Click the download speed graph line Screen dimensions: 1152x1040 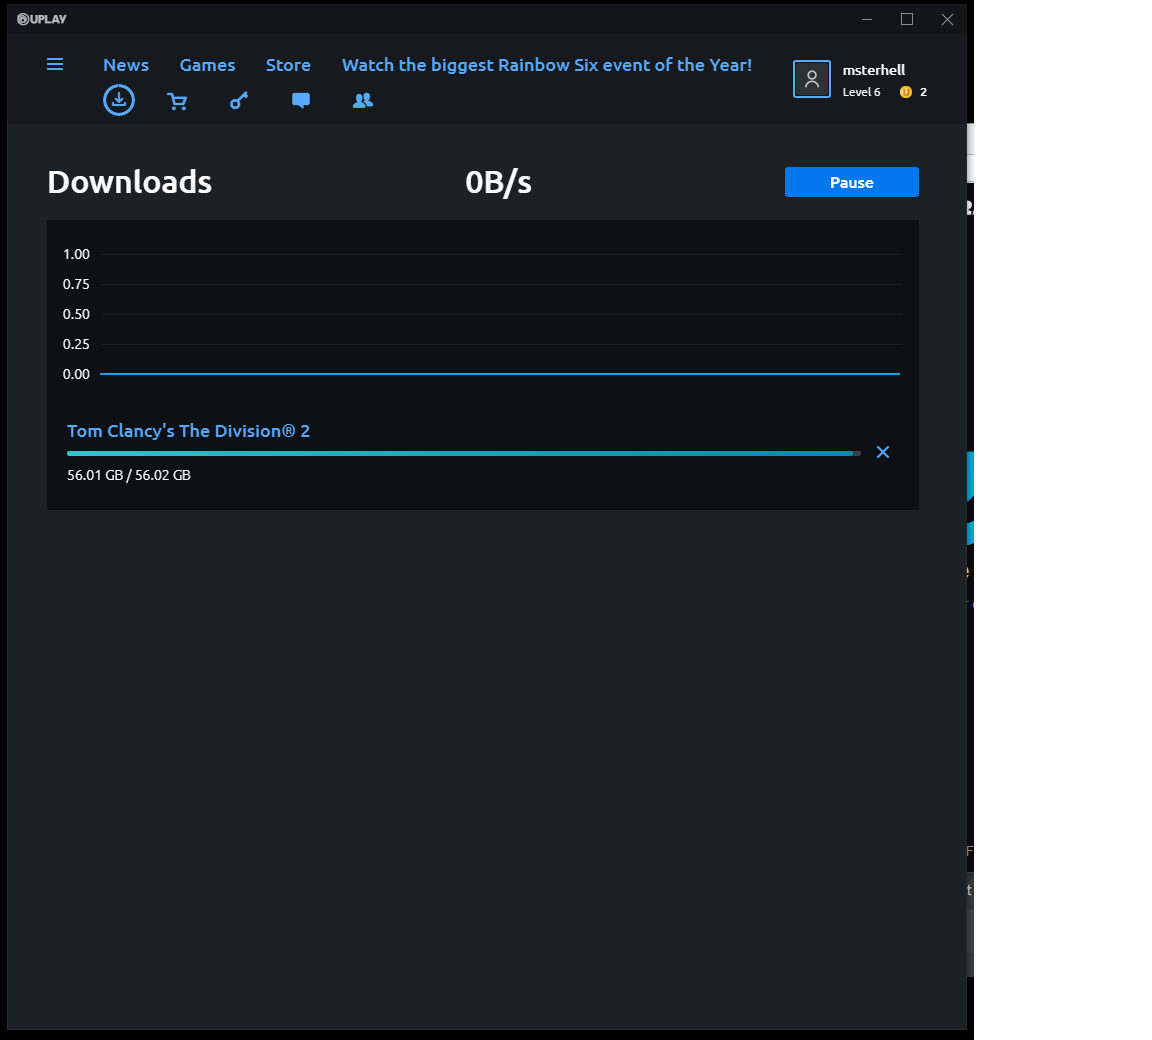pos(500,374)
